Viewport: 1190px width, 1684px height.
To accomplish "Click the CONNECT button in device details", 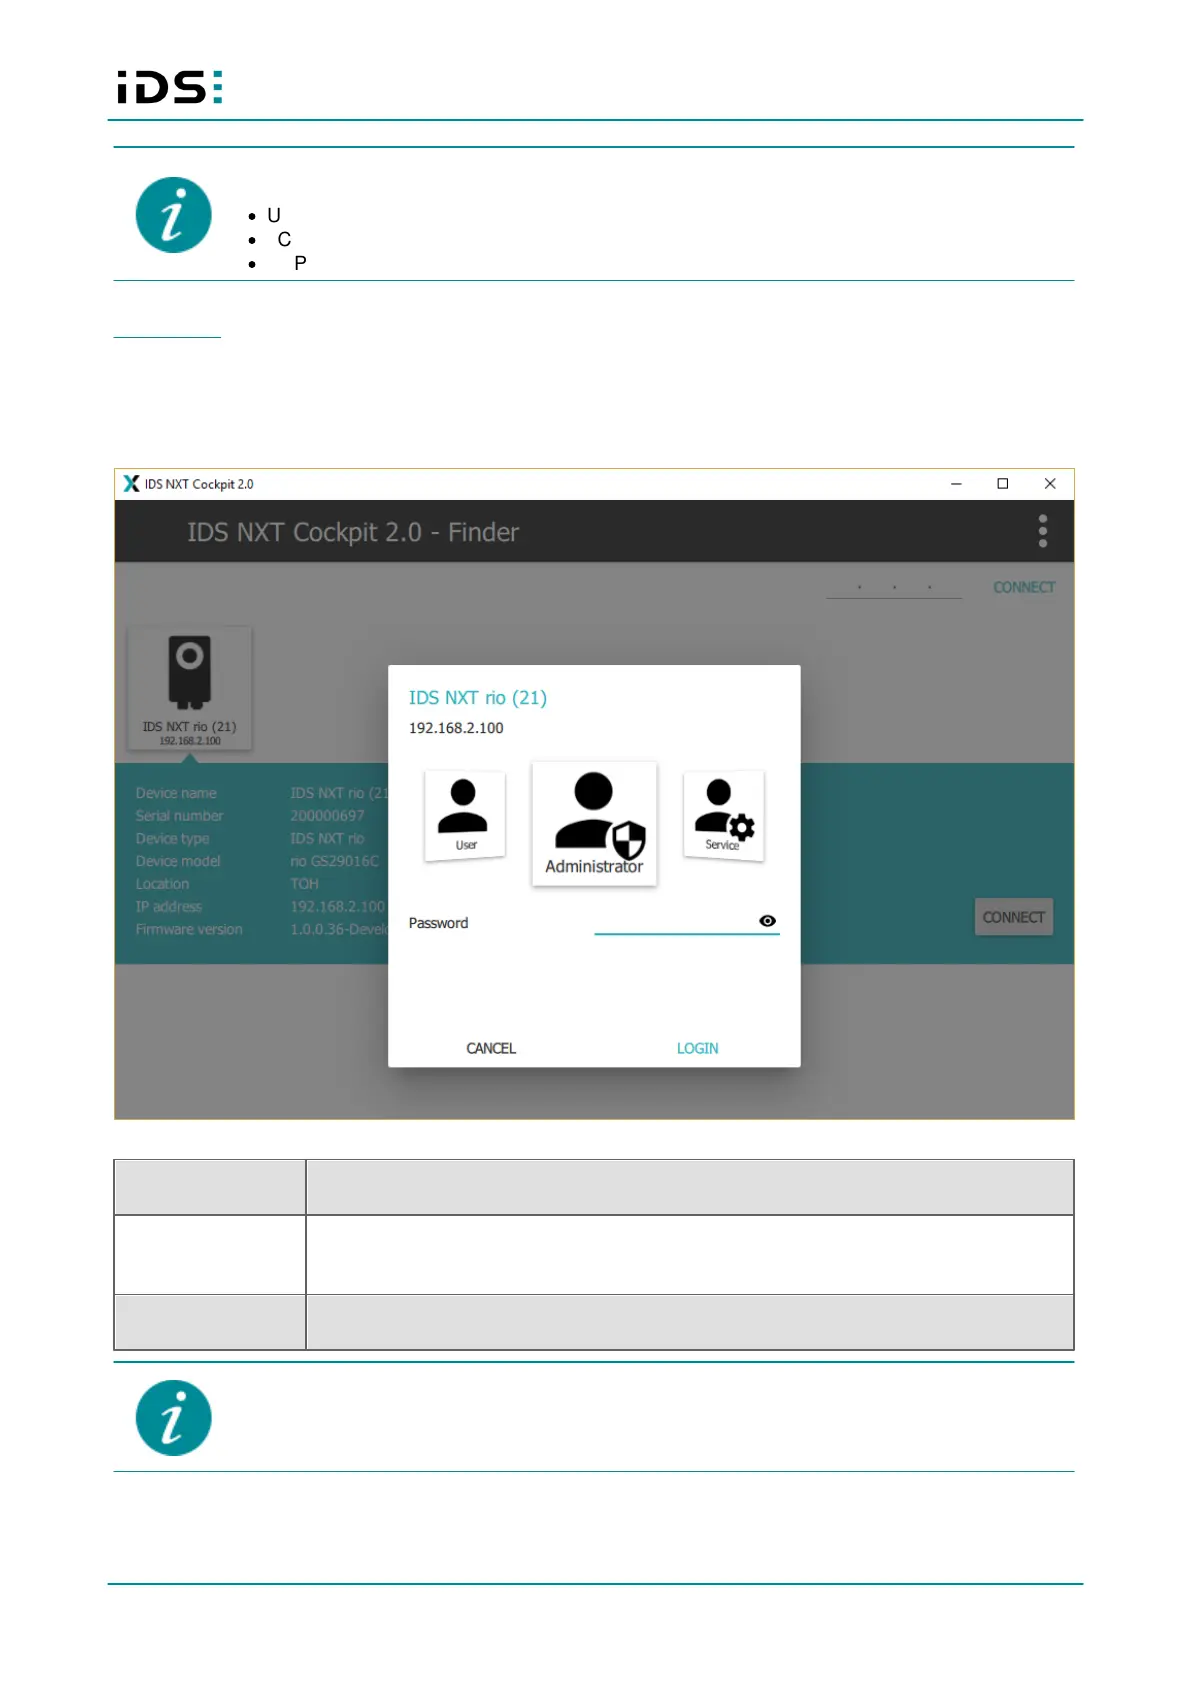I will pos(1014,917).
